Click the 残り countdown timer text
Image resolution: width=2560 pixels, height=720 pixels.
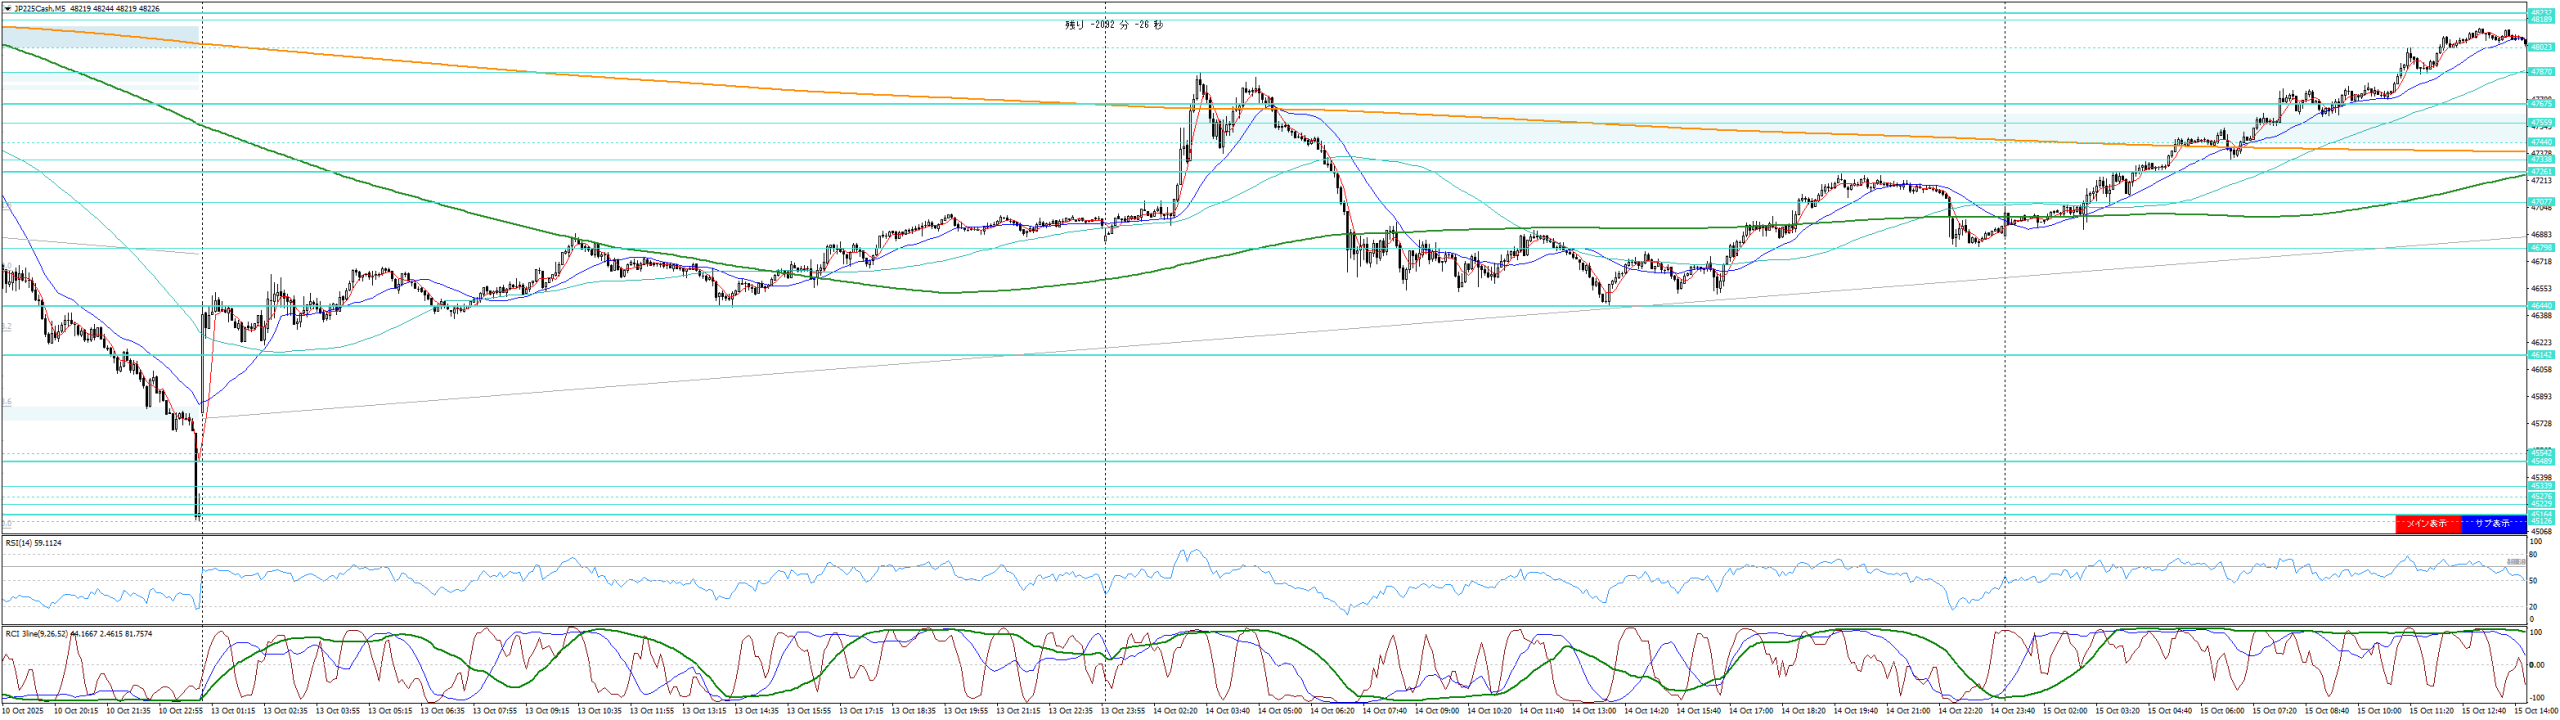1114,25
